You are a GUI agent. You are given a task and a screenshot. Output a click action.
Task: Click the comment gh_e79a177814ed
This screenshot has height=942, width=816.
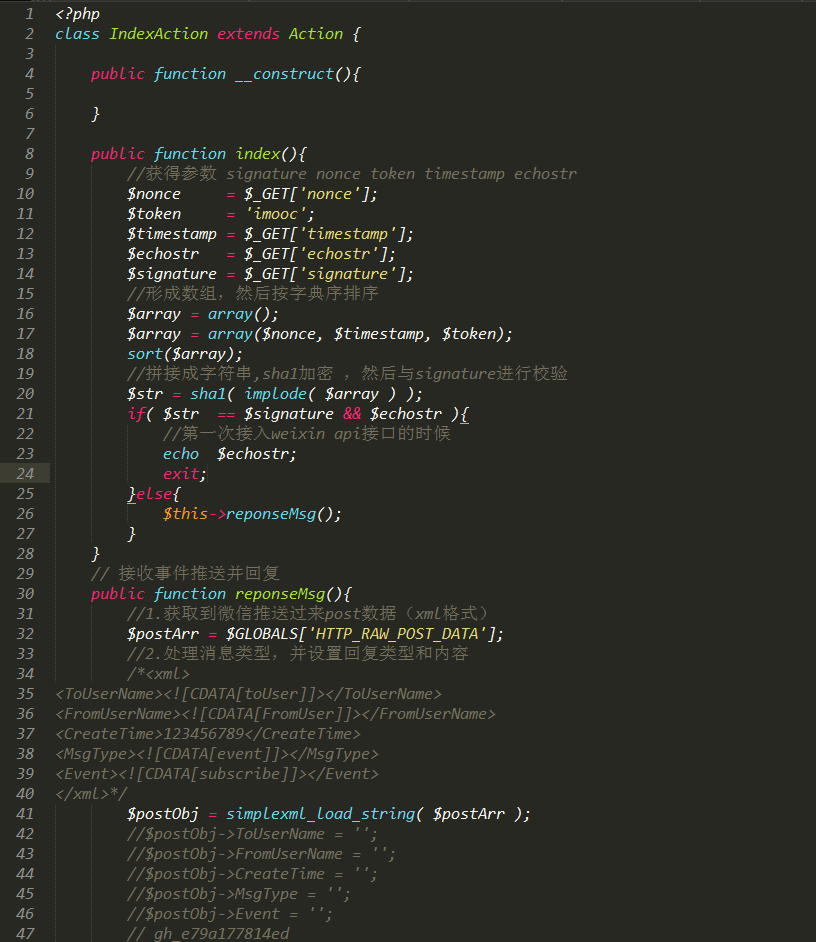tap(208, 934)
